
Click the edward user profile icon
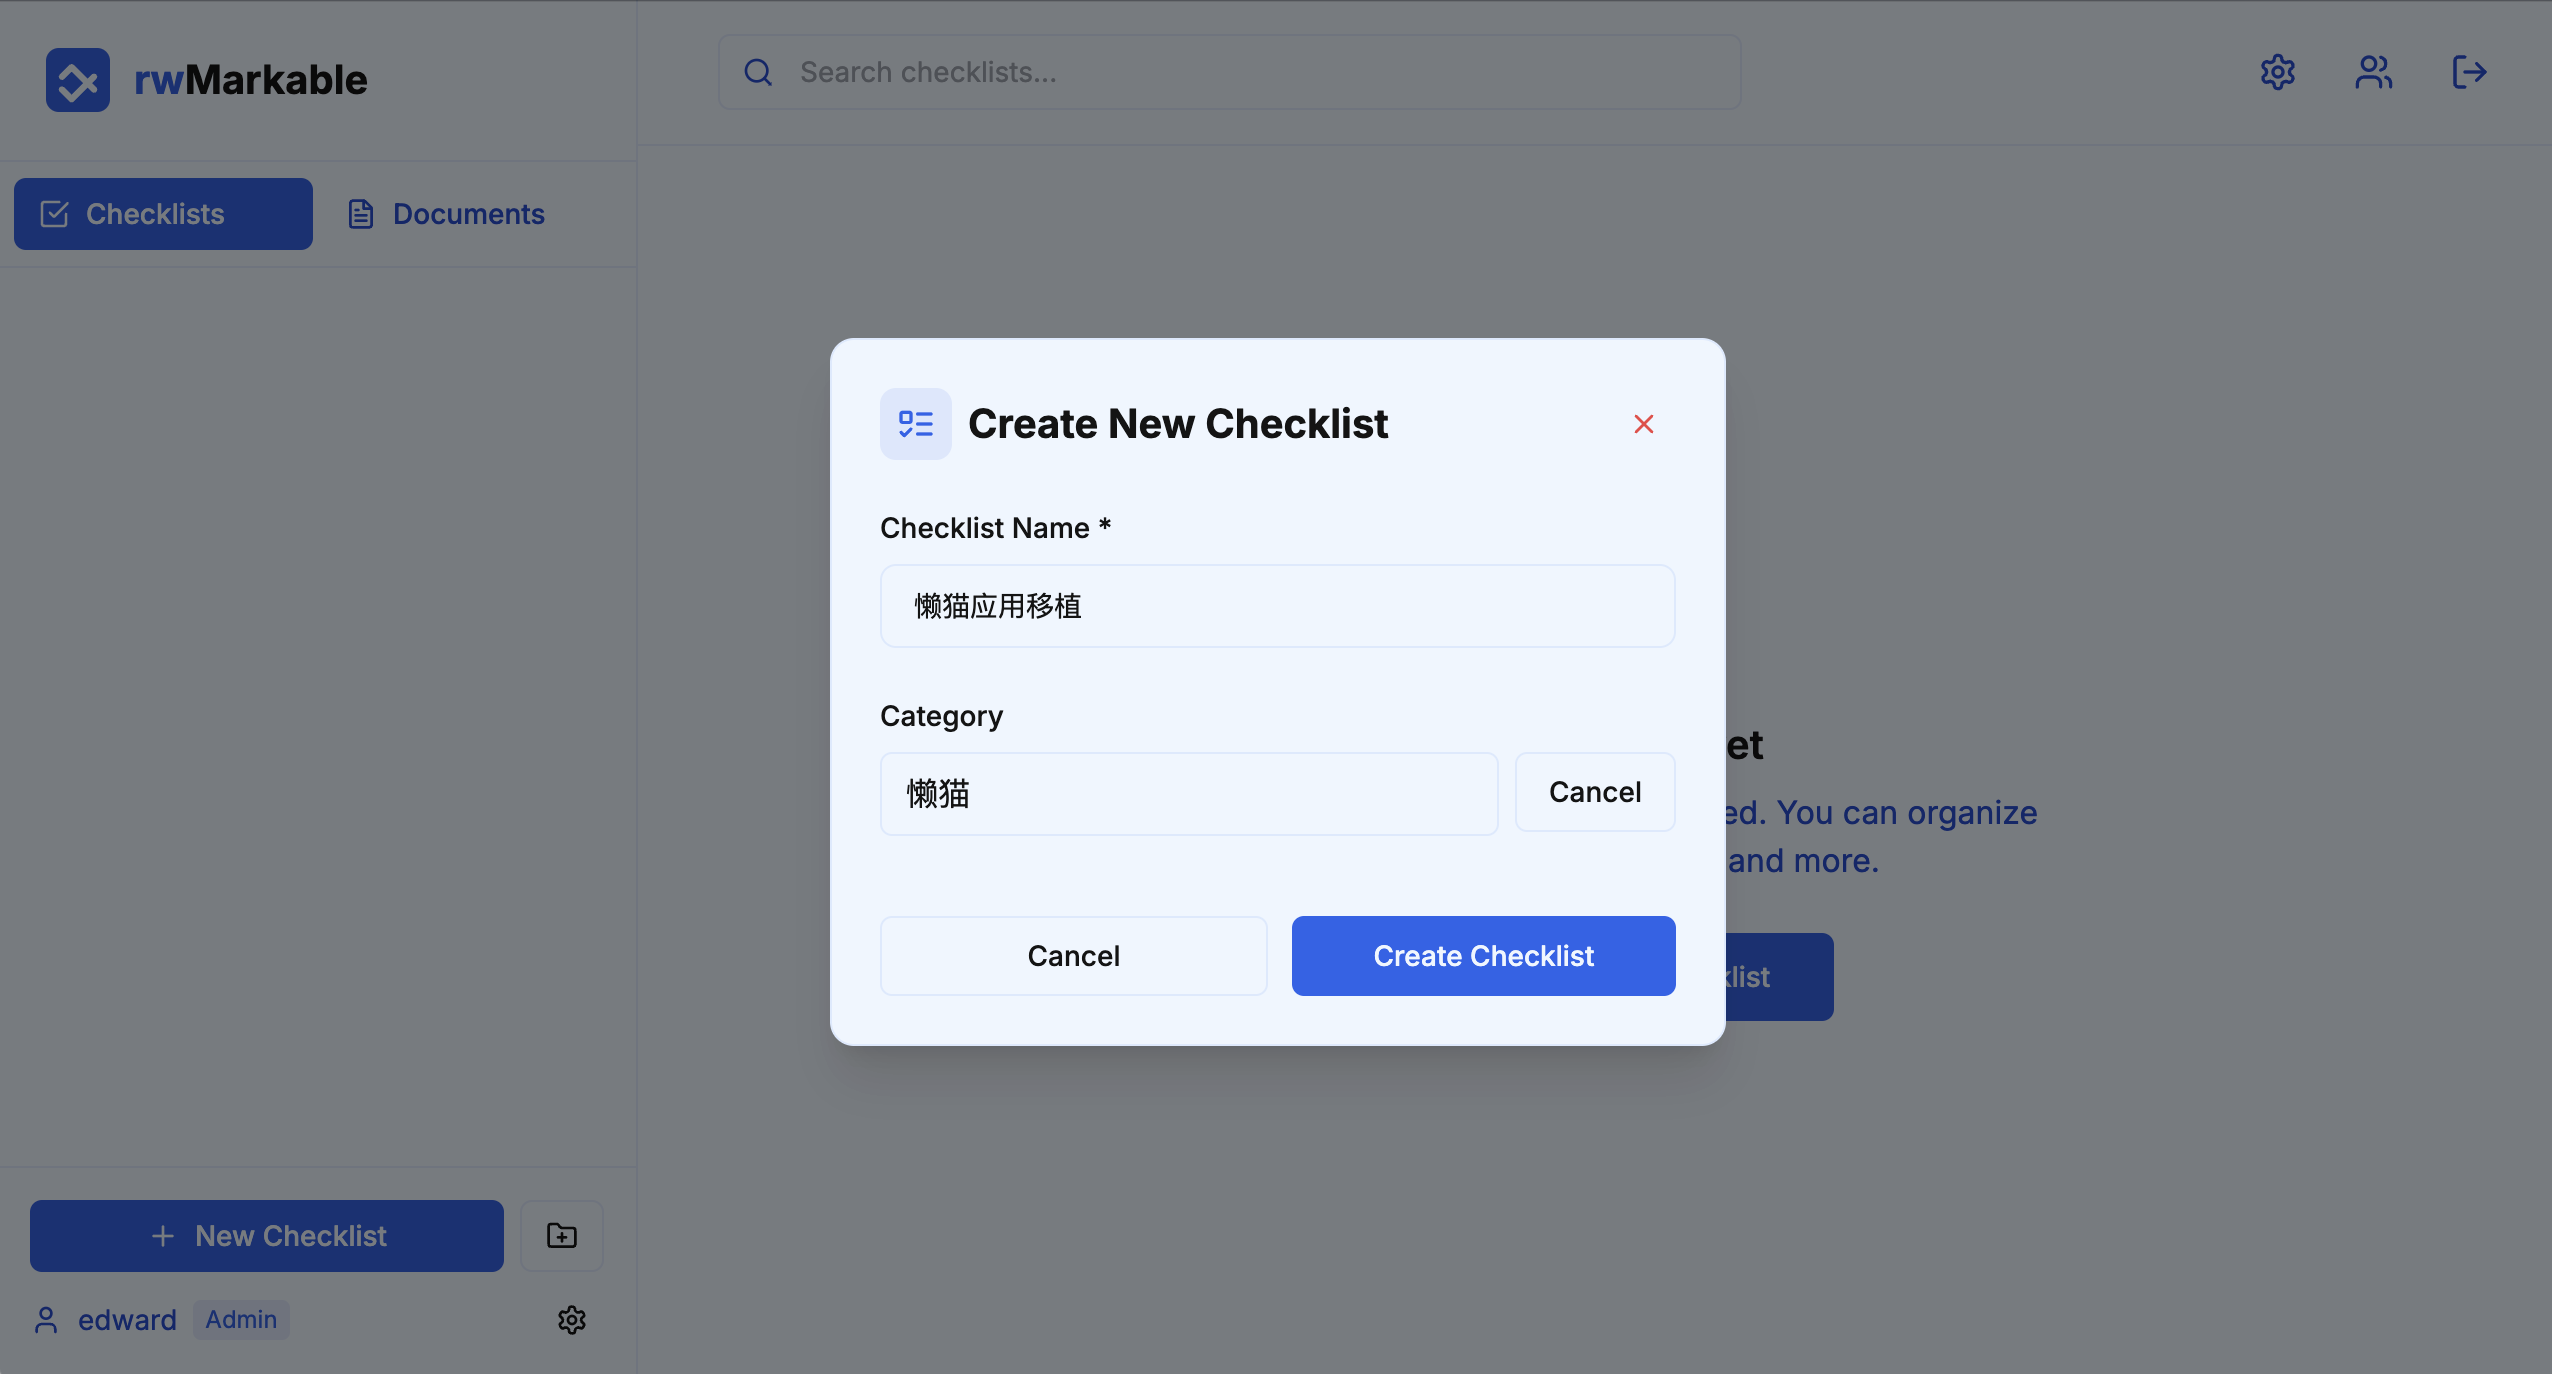(x=46, y=1320)
